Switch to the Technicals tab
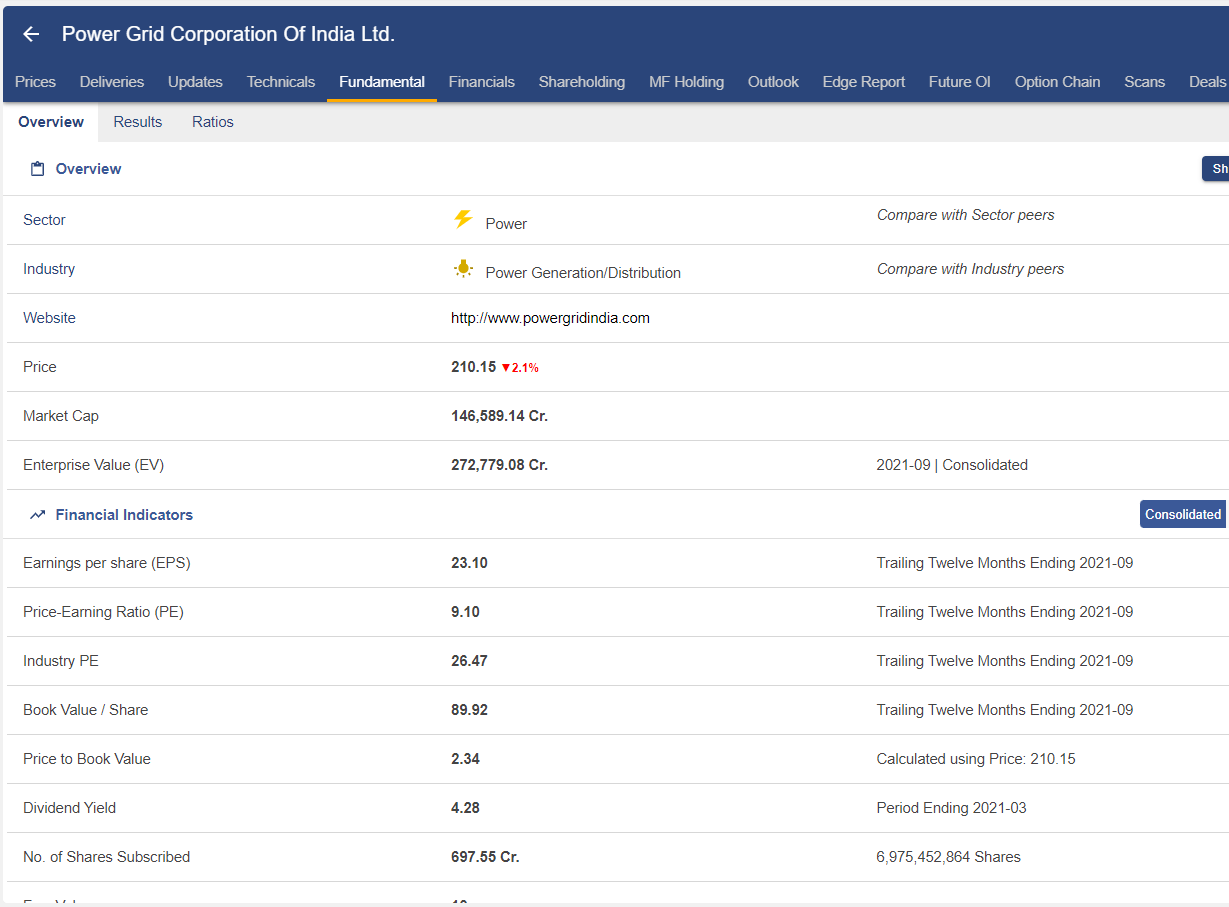The image size is (1229, 907). click(x=281, y=82)
